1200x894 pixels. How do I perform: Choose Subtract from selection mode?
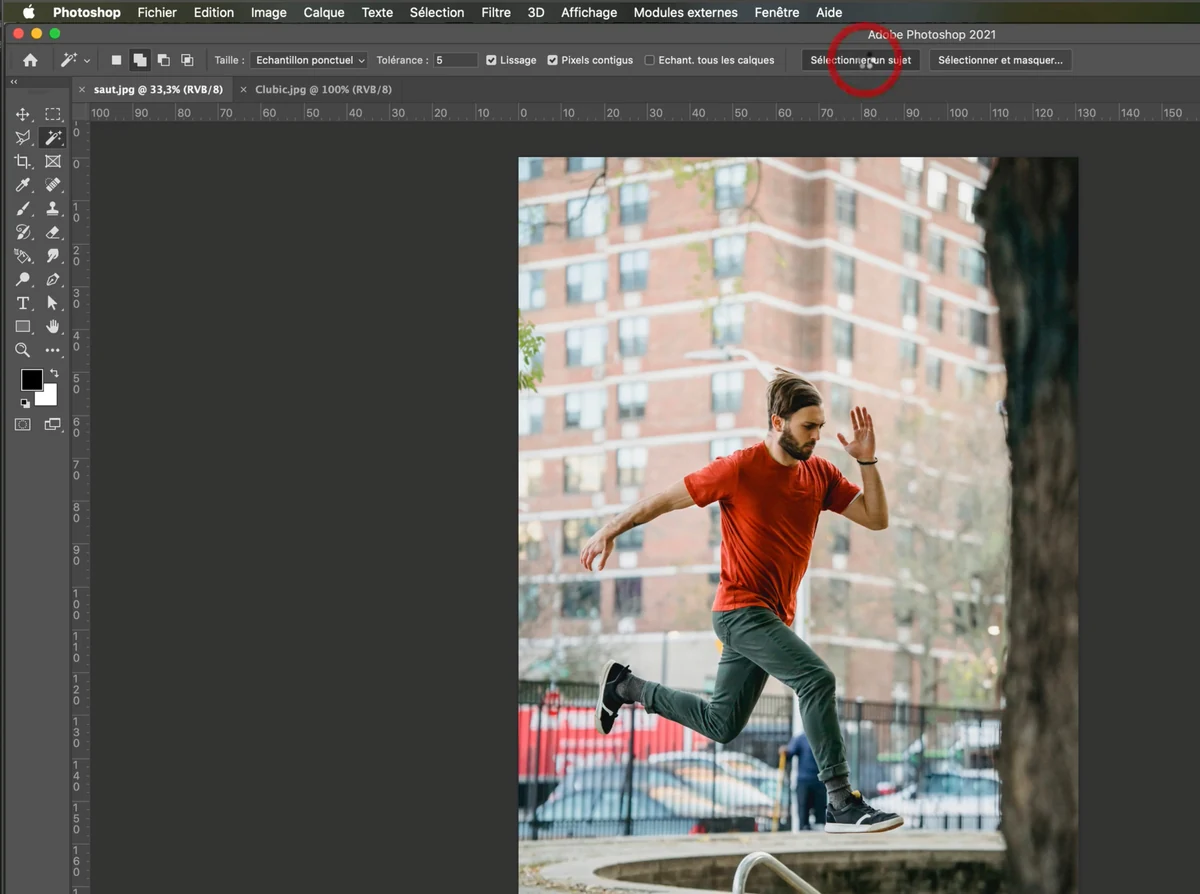point(163,60)
